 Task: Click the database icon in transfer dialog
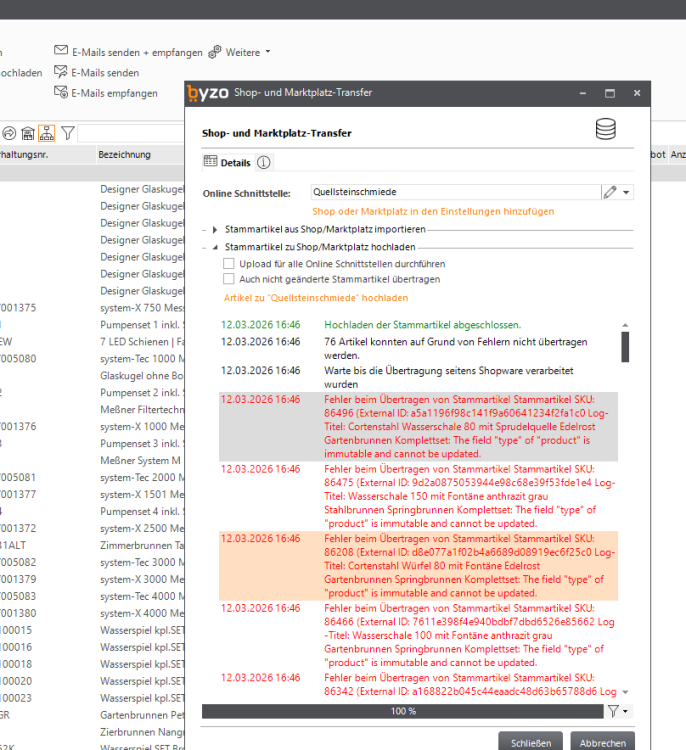point(606,129)
